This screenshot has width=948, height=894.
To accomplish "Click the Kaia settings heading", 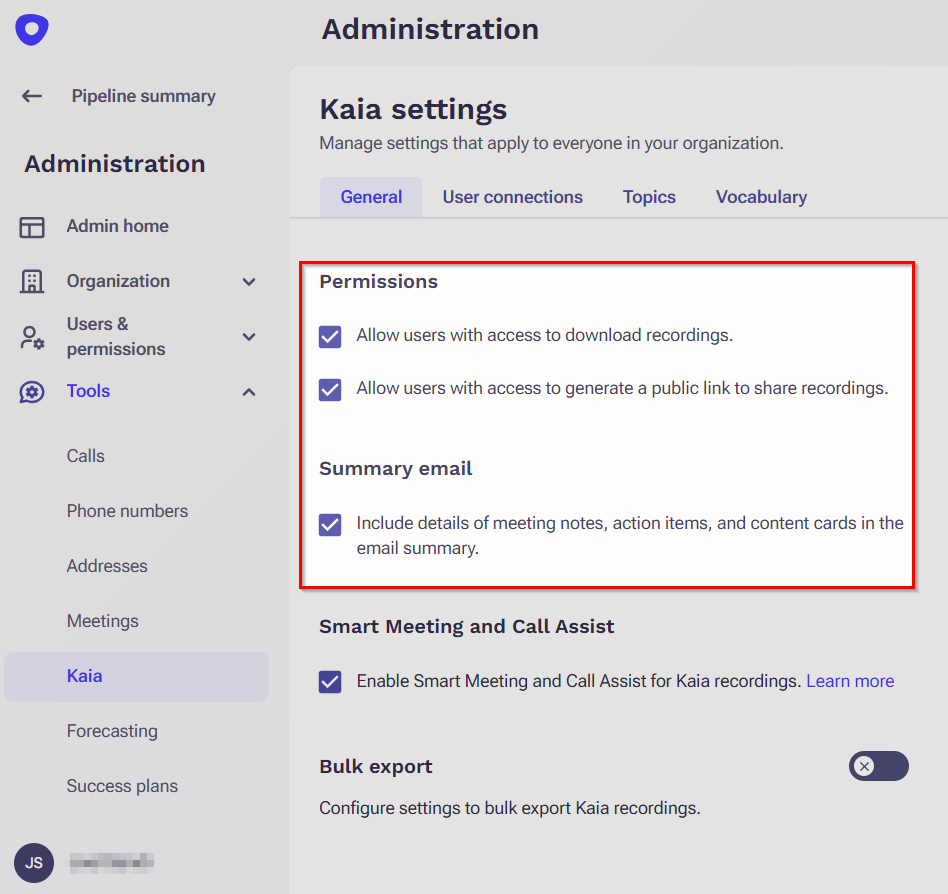I will 413,109.
